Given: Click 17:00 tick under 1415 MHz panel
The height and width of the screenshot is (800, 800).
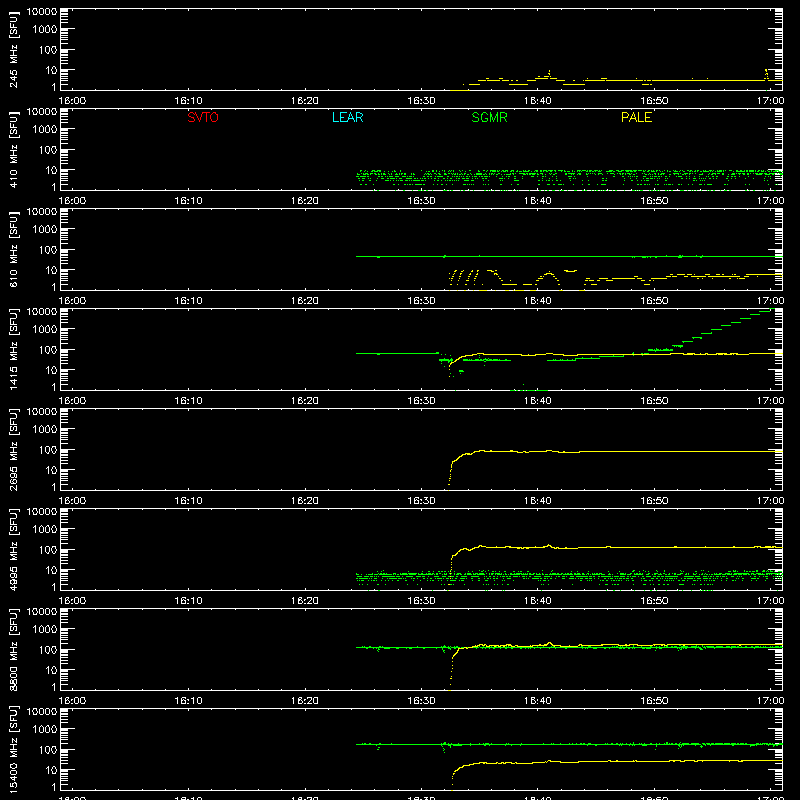Looking at the screenshot, I should point(770,401).
